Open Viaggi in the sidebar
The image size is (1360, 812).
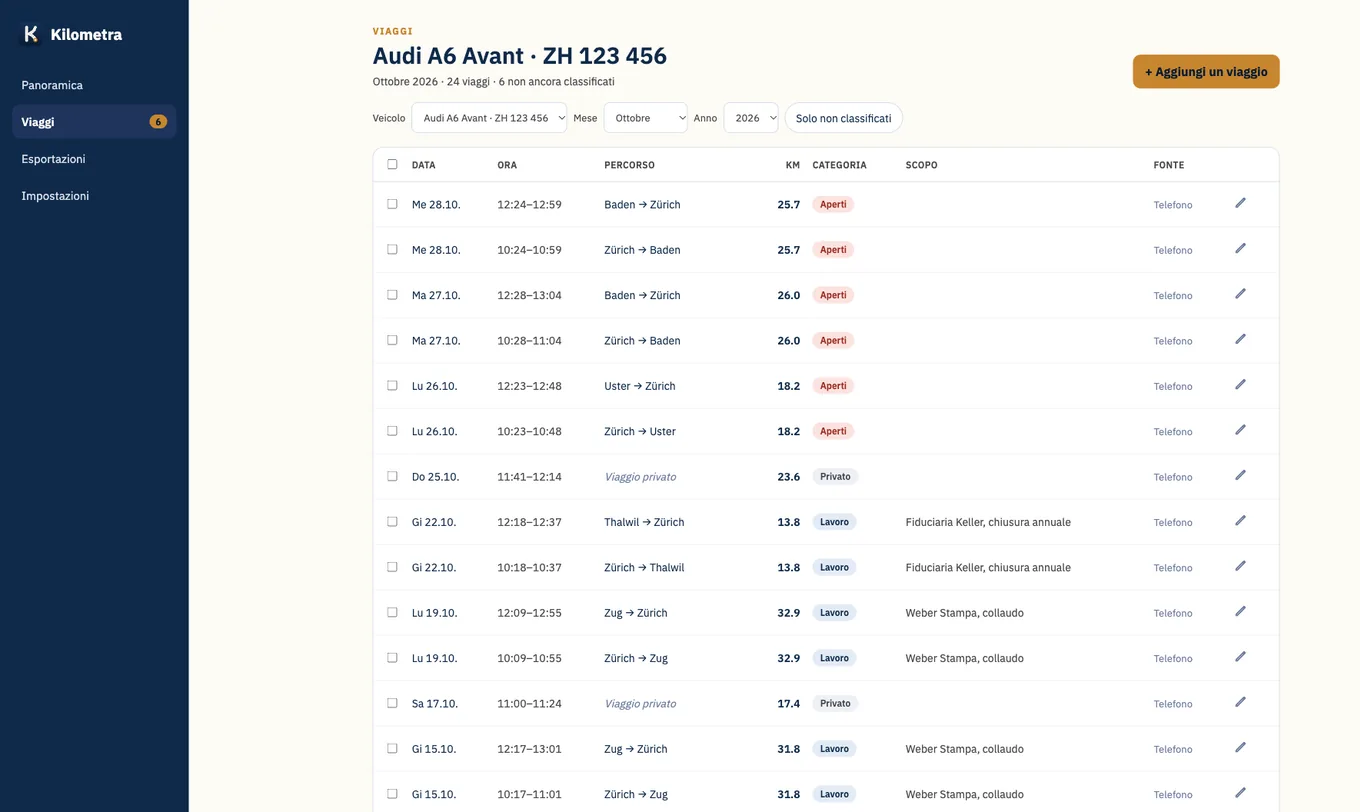tap(94, 122)
